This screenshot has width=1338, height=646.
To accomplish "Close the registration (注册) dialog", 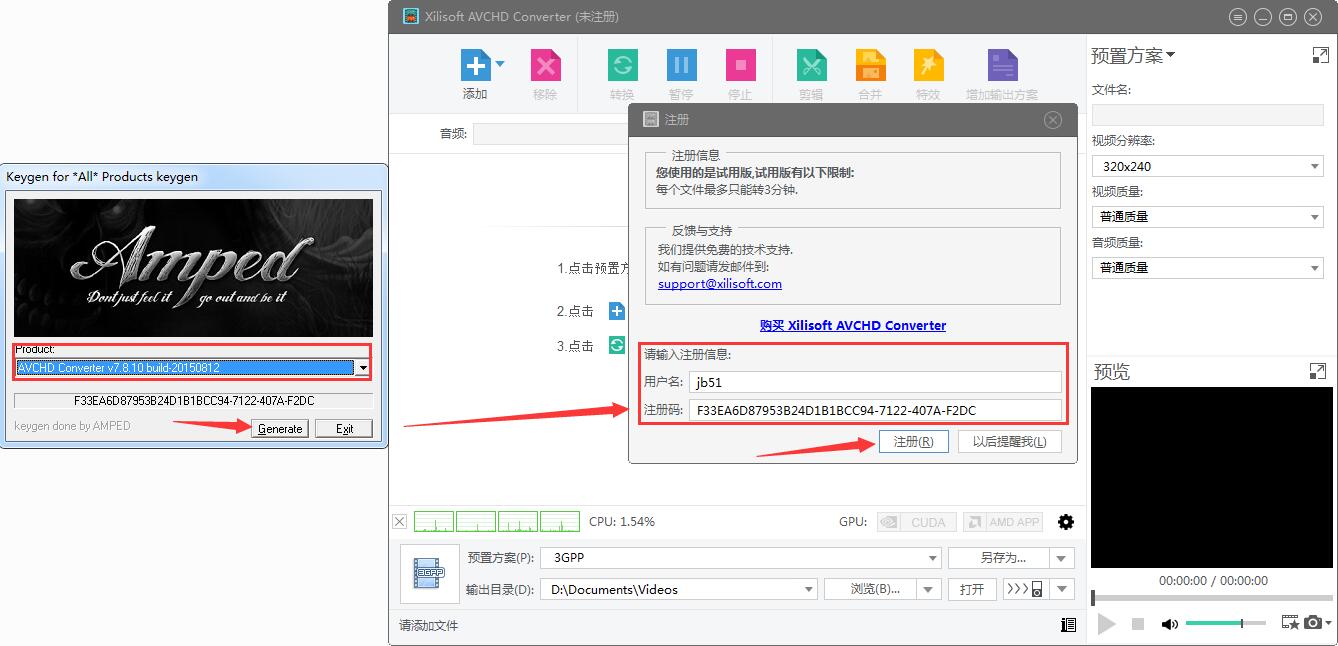I will (1052, 119).
